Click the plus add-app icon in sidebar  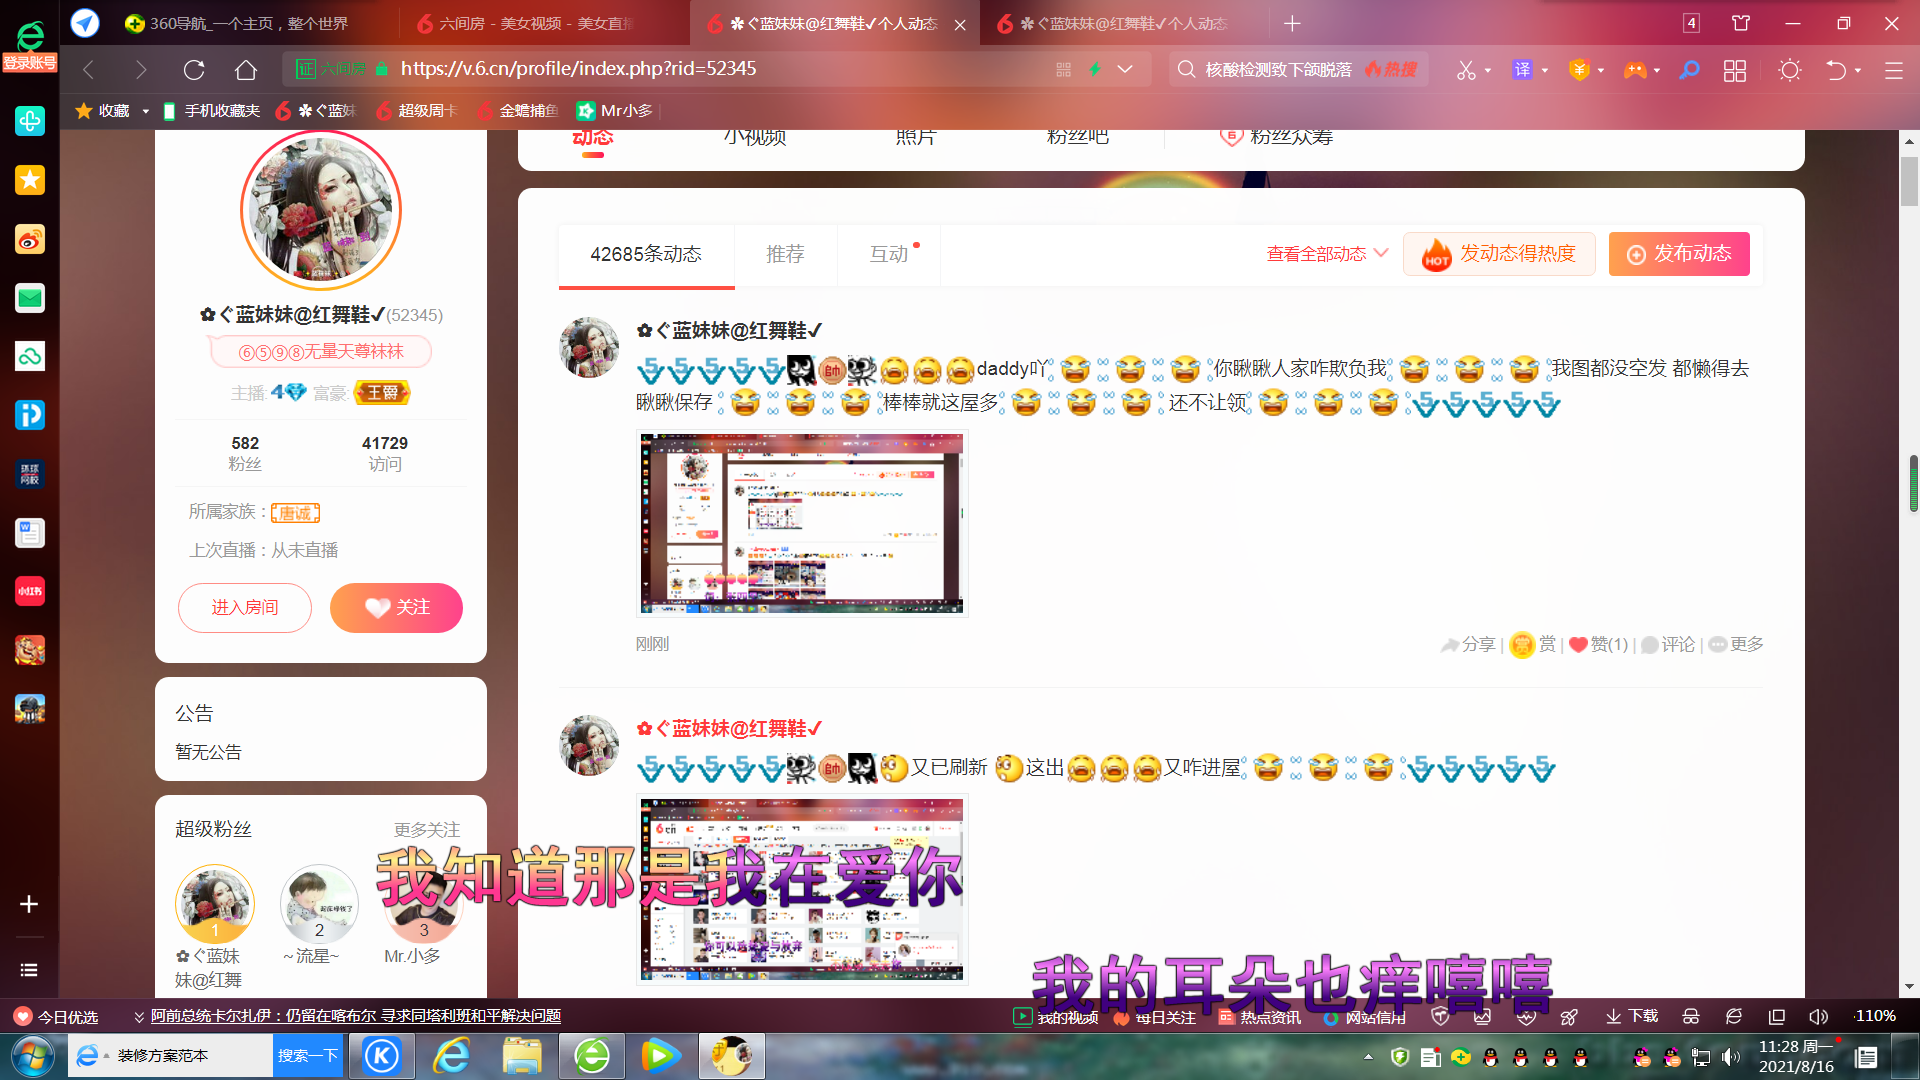point(29,904)
